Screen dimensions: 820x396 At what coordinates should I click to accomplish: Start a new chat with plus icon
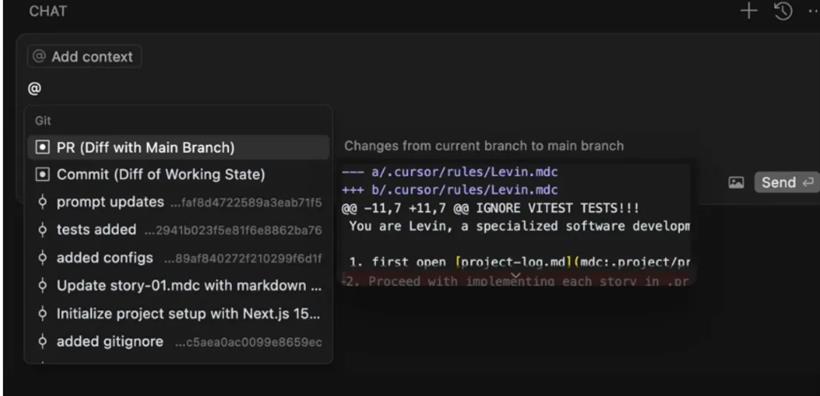pos(749,11)
